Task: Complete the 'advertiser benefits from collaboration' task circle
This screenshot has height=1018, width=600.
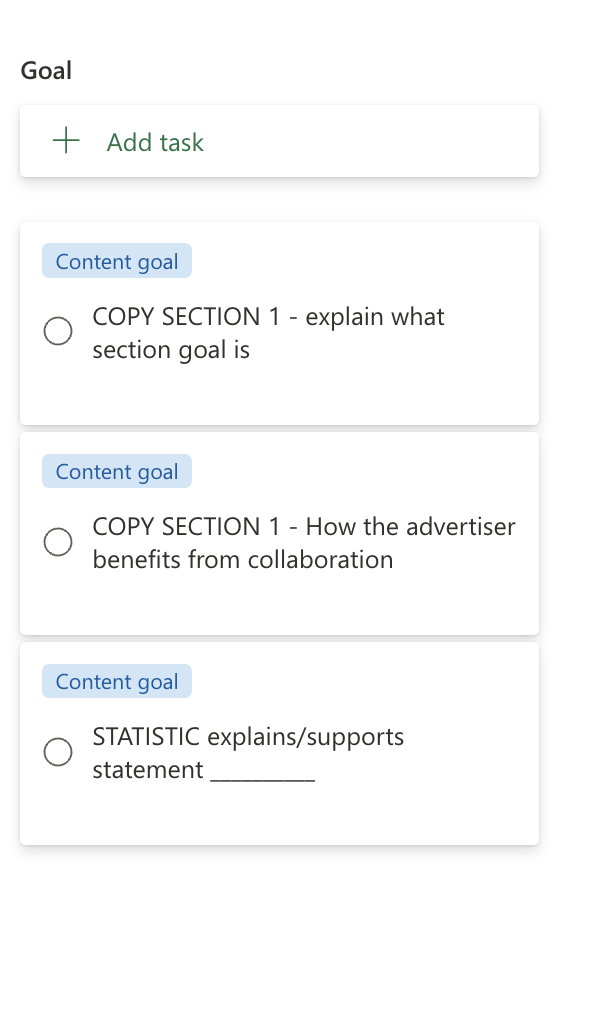Action: click(58, 541)
